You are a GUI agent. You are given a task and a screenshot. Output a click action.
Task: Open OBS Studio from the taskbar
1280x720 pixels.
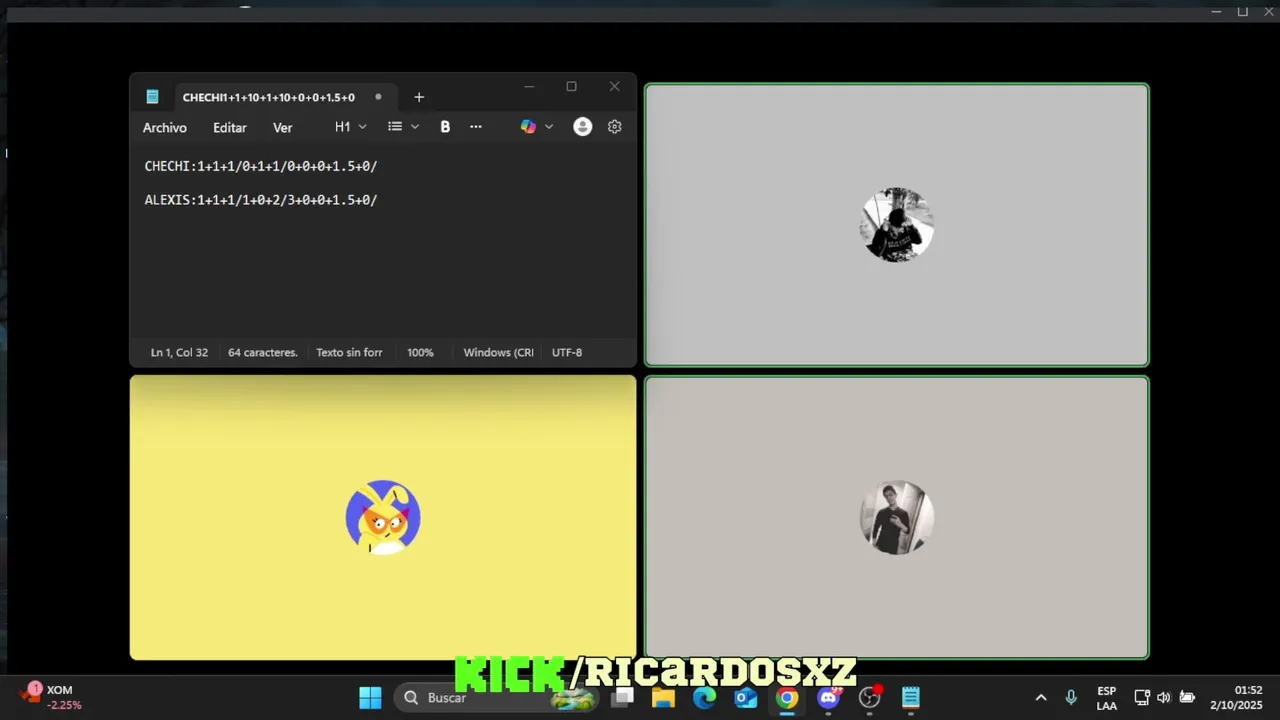pyautogui.click(x=870, y=698)
